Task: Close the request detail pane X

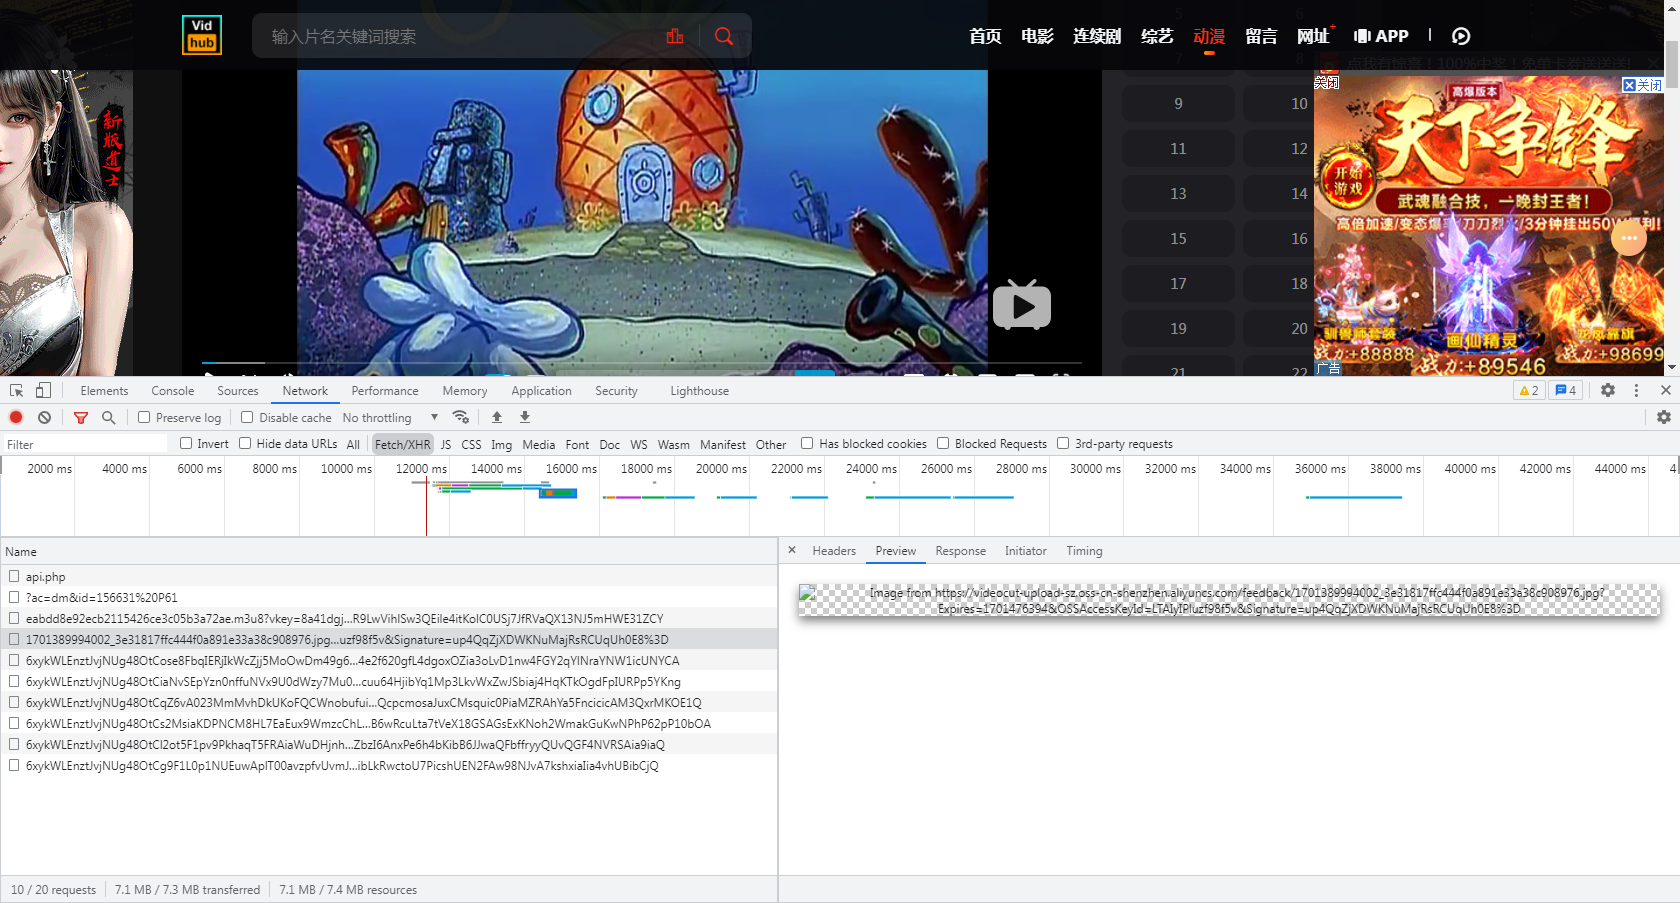Action: (x=792, y=550)
